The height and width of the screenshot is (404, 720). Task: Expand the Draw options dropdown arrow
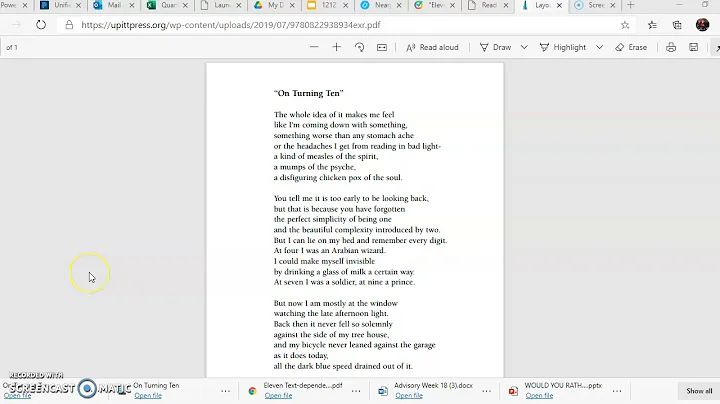(524, 47)
